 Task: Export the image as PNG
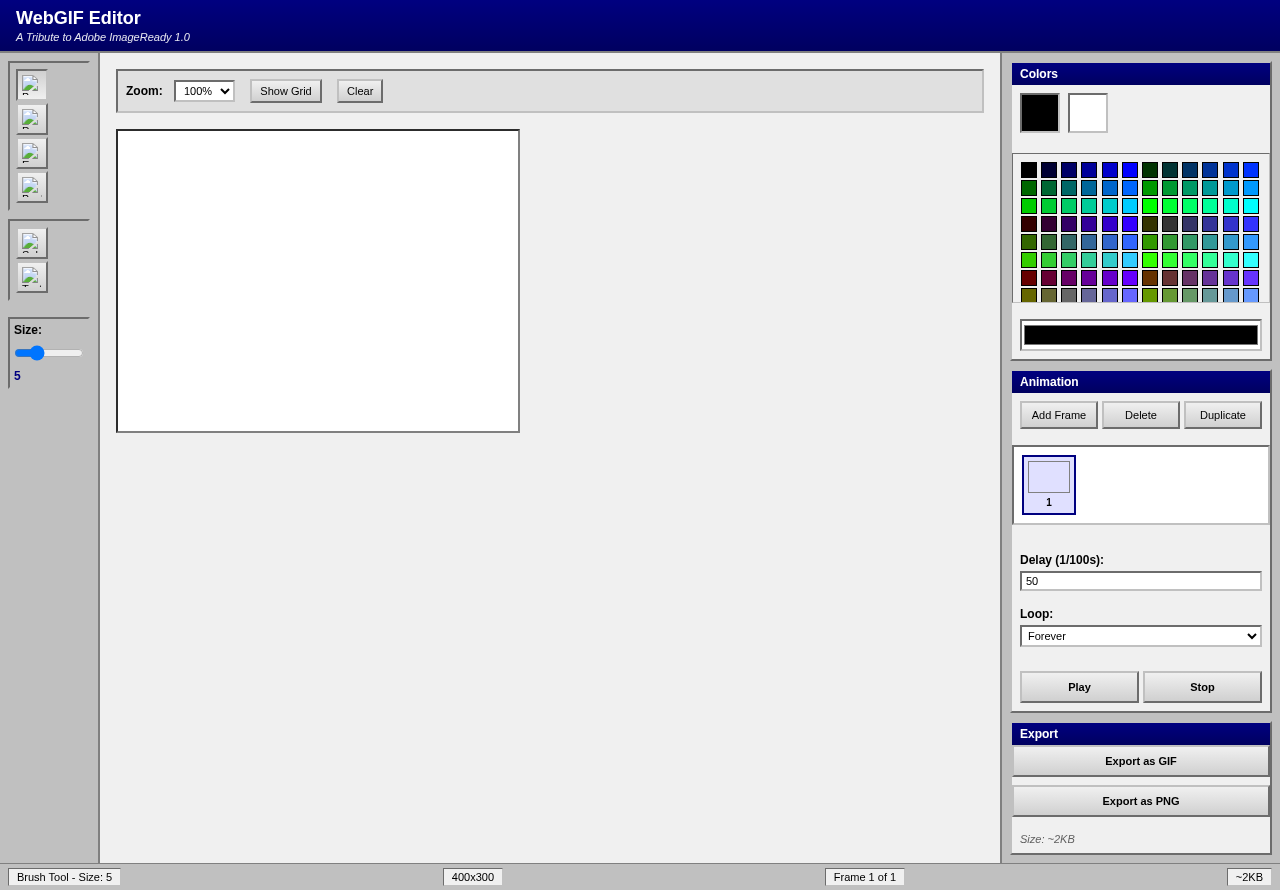1140,800
